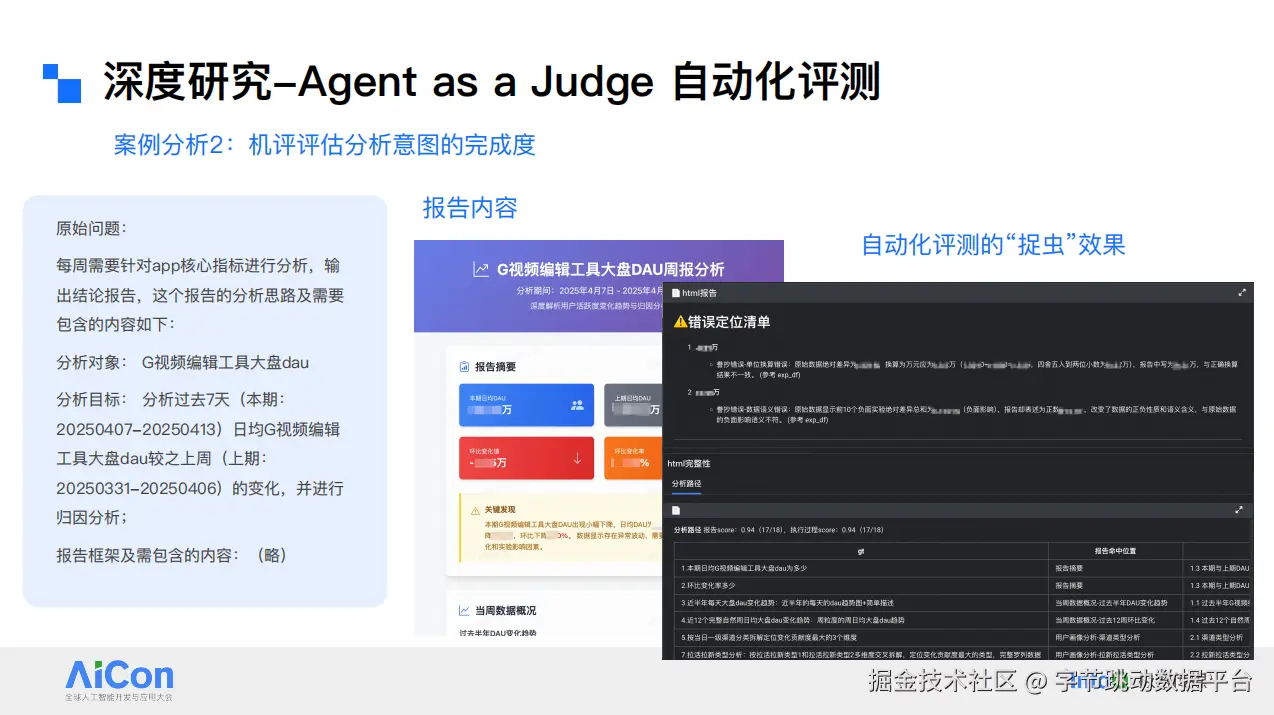The width and height of the screenshot is (1274, 715).
Task: Select the 分析路径 tab
Action: pos(686,484)
